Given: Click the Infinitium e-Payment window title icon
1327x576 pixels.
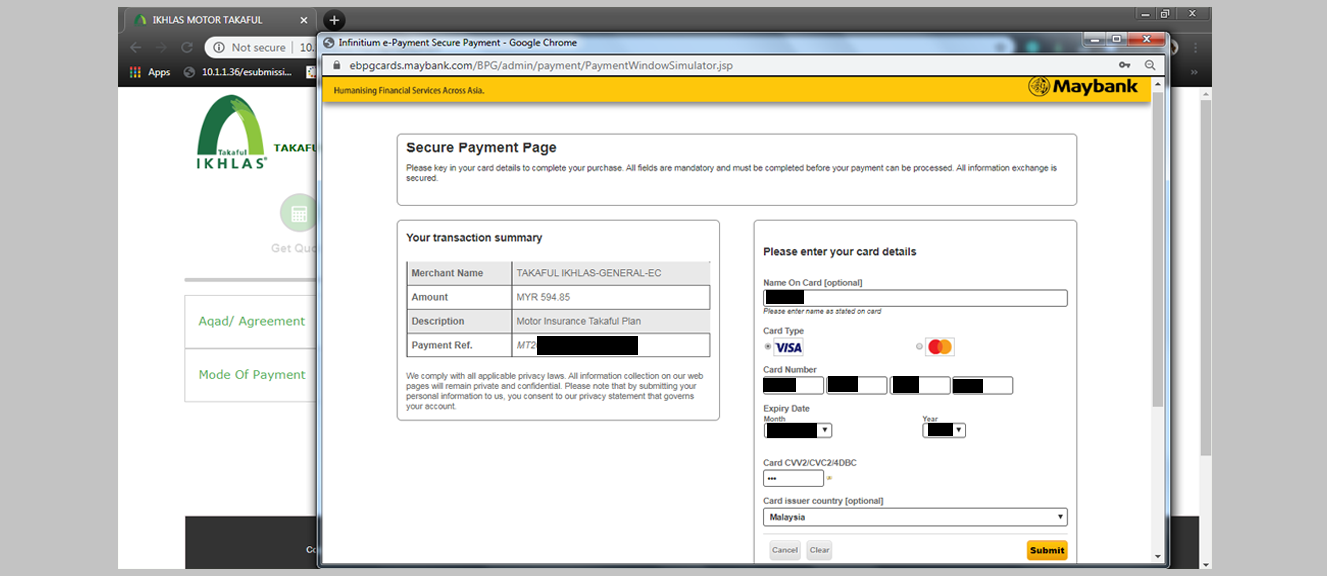Looking at the screenshot, I should 328,43.
